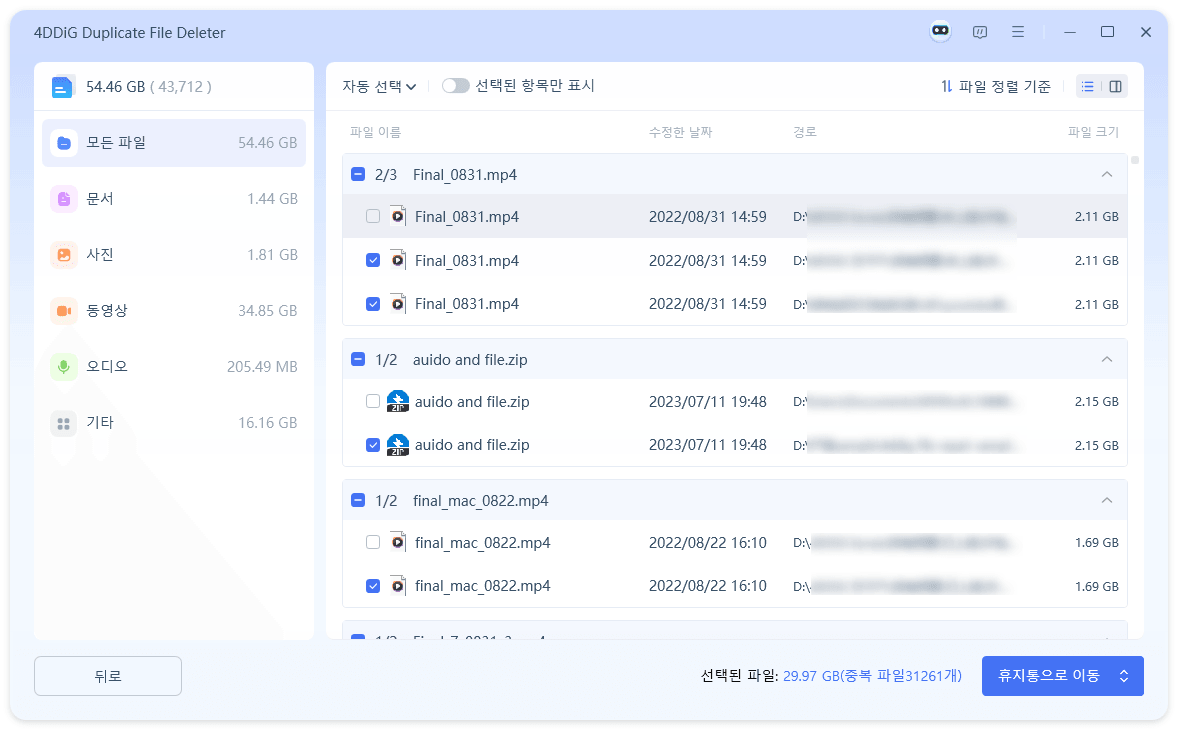Screen dimensions: 1178x730
Task: Open the hamburger menu icon
Action: click(x=1018, y=31)
